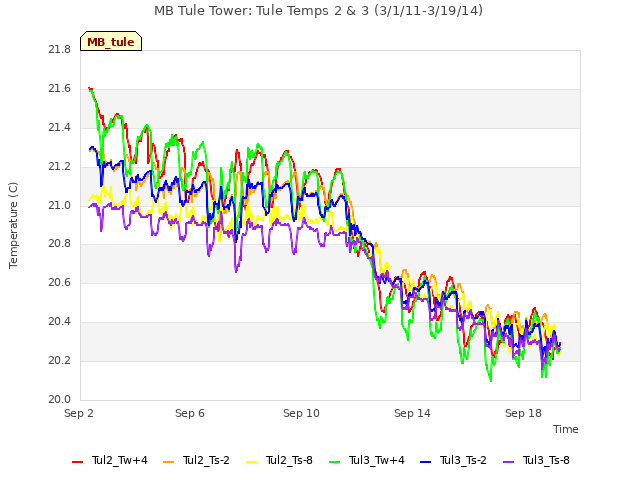Click the 21.4 y-axis tick label
The width and height of the screenshot is (640, 480).
click(x=60, y=128)
